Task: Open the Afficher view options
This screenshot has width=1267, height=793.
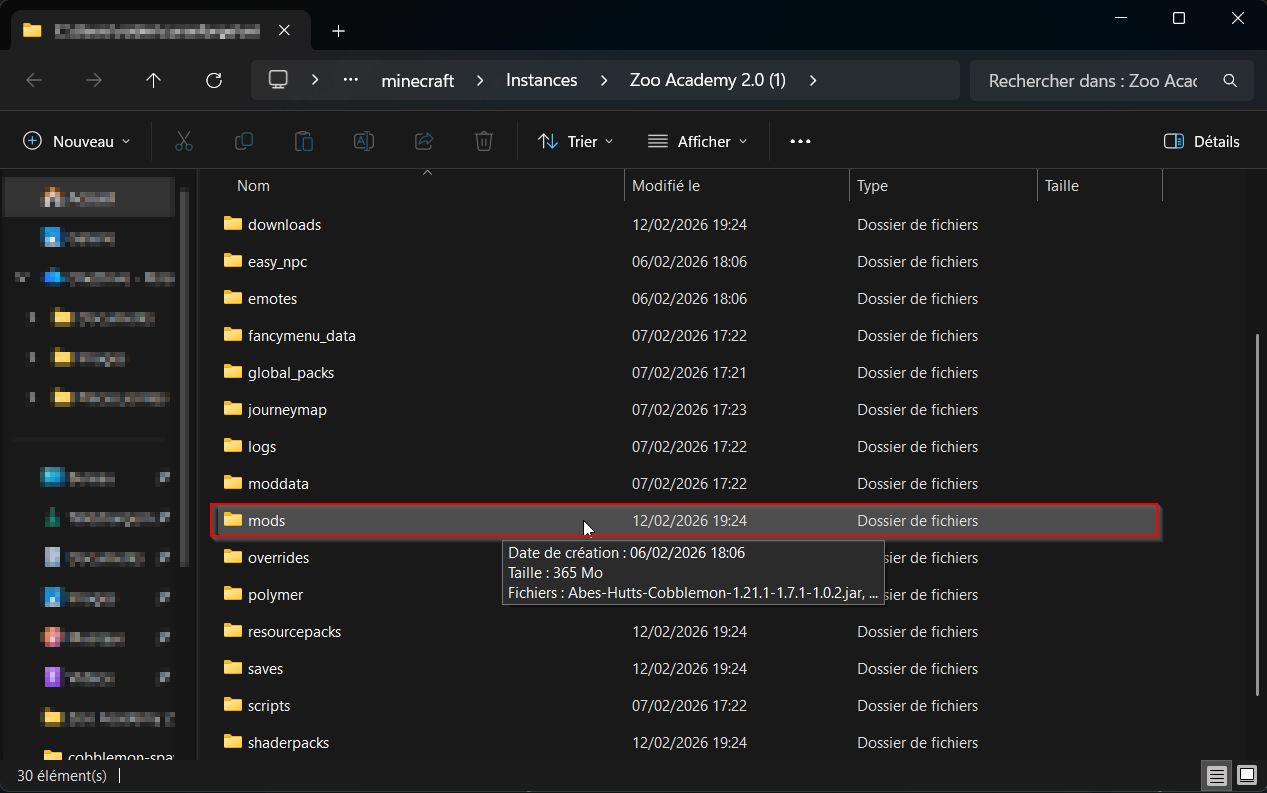Action: (x=698, y=141)
